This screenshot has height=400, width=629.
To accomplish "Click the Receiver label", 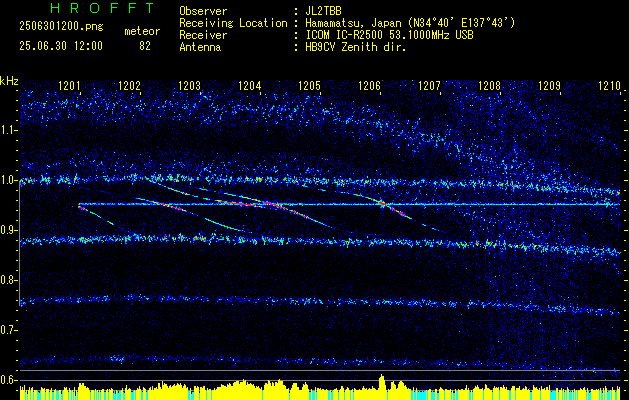I will click(x=203, y=35).
